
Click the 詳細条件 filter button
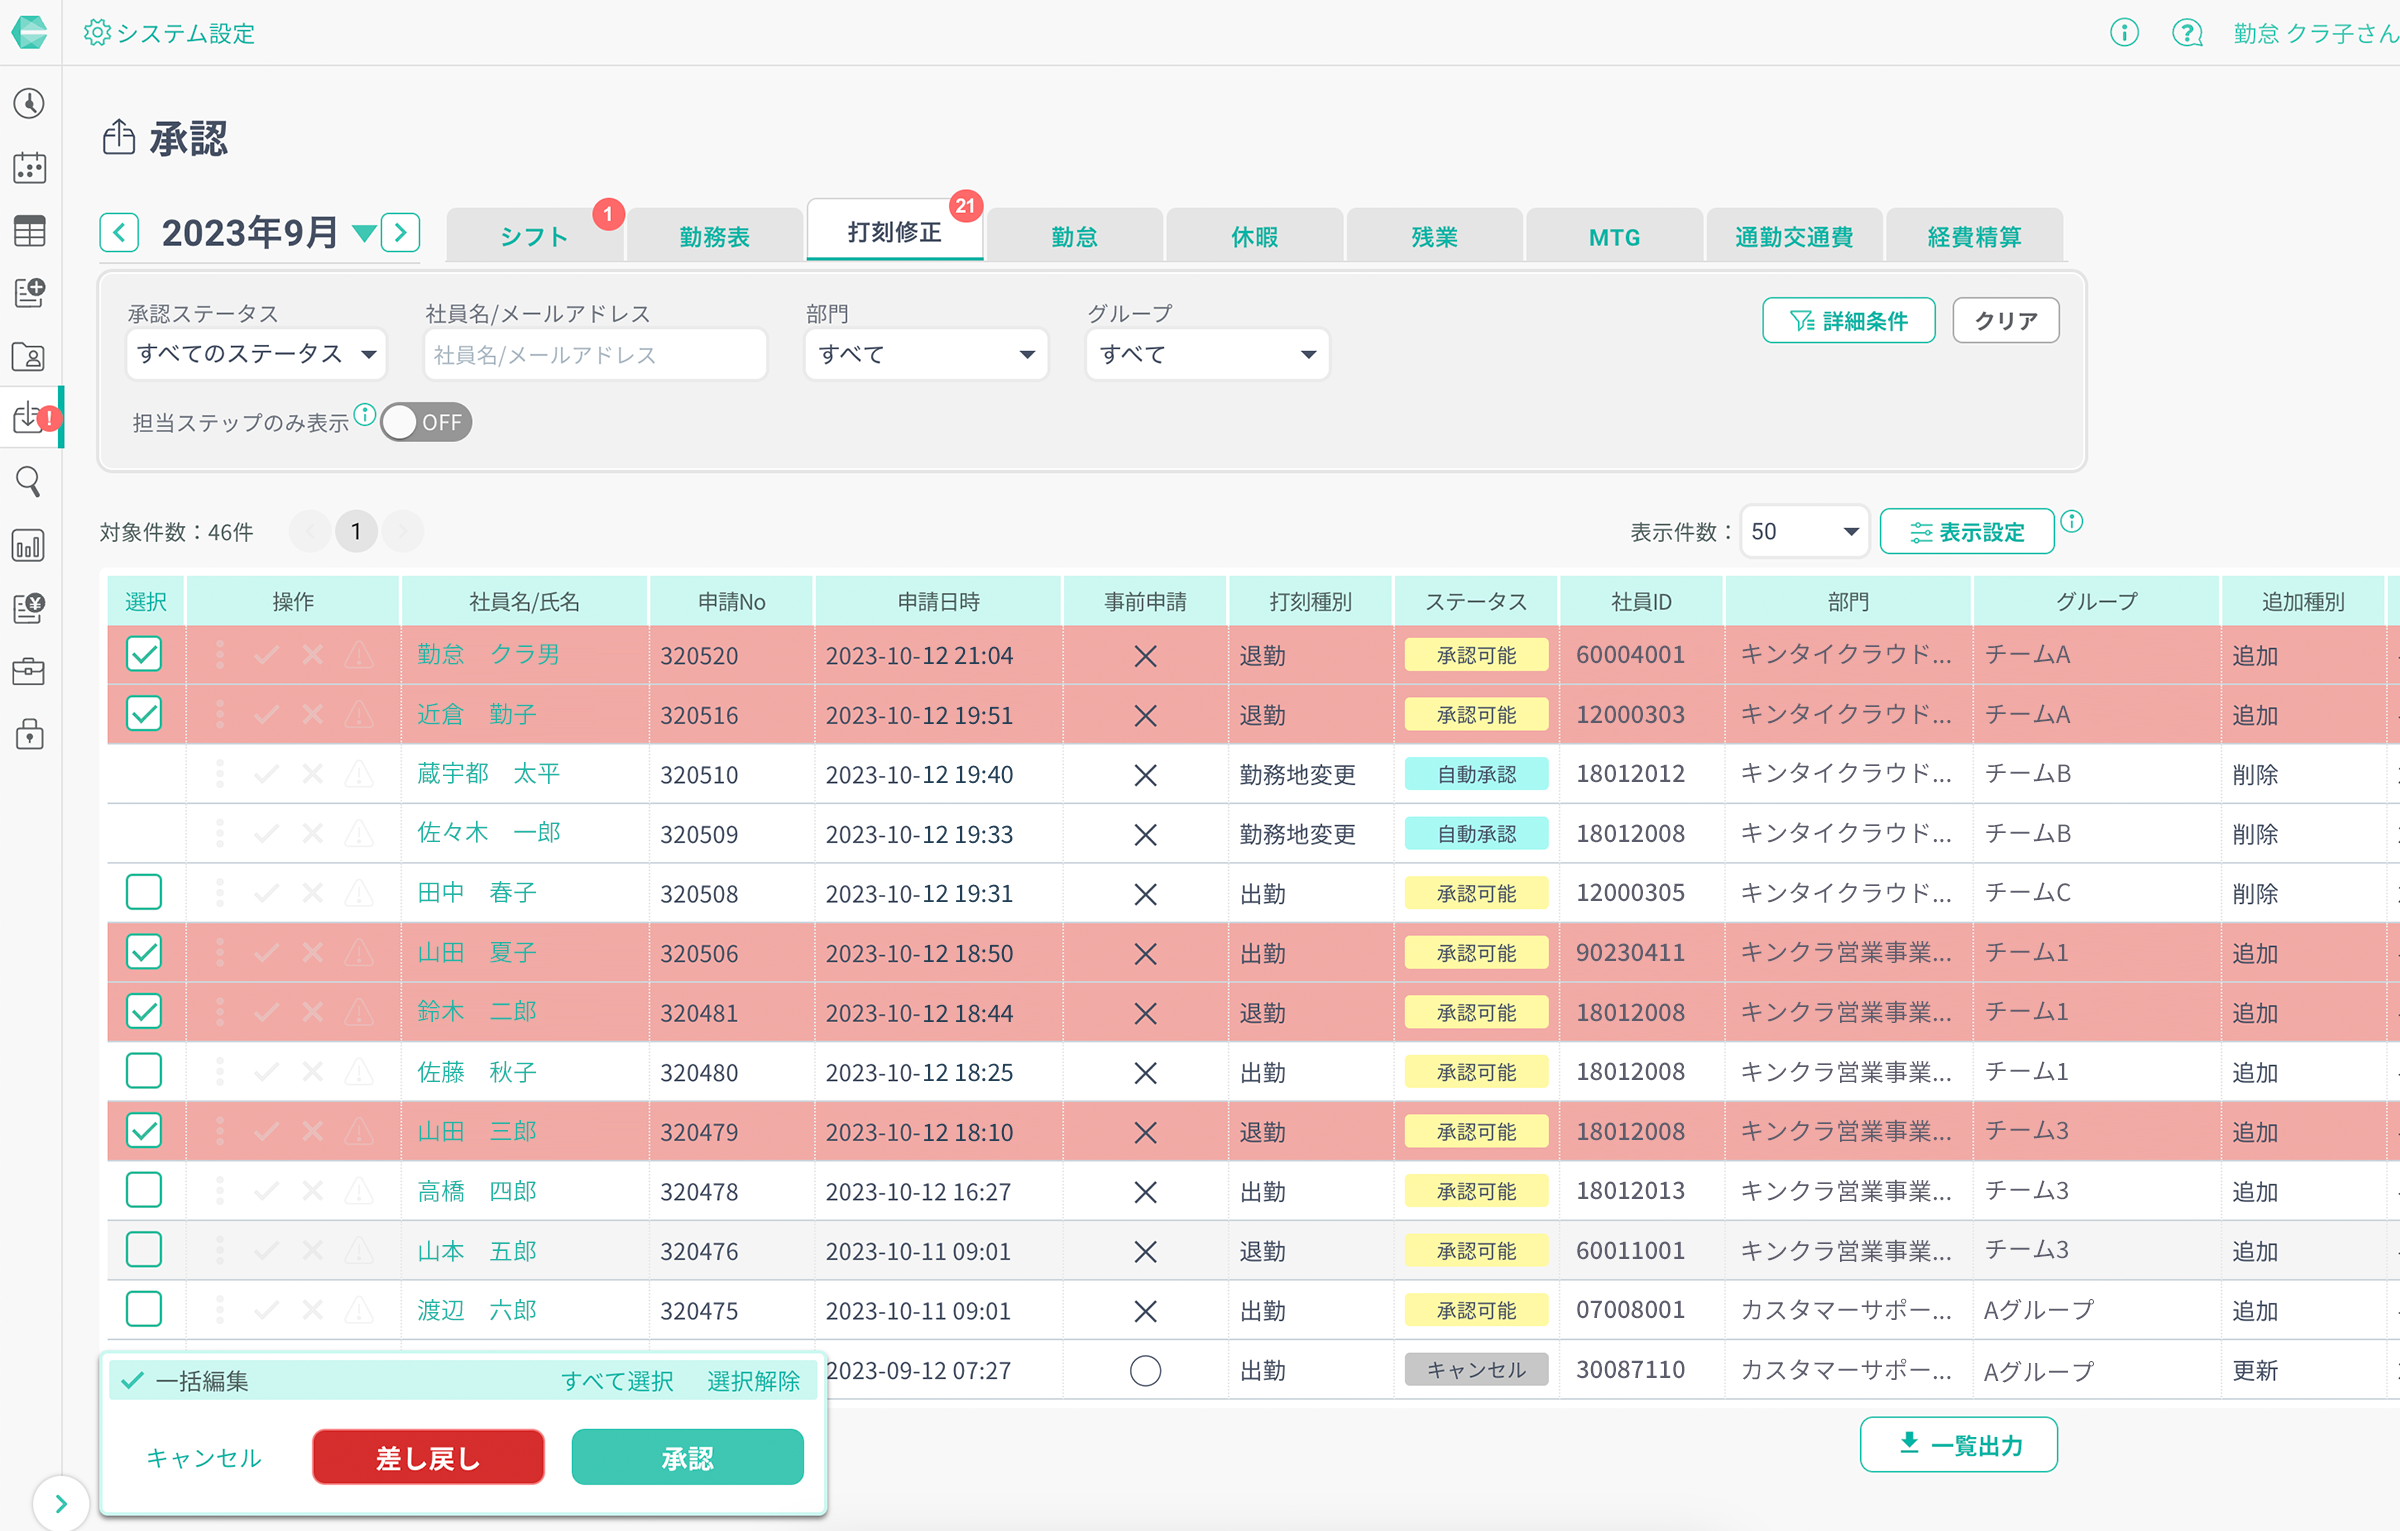coord(1848,320)
